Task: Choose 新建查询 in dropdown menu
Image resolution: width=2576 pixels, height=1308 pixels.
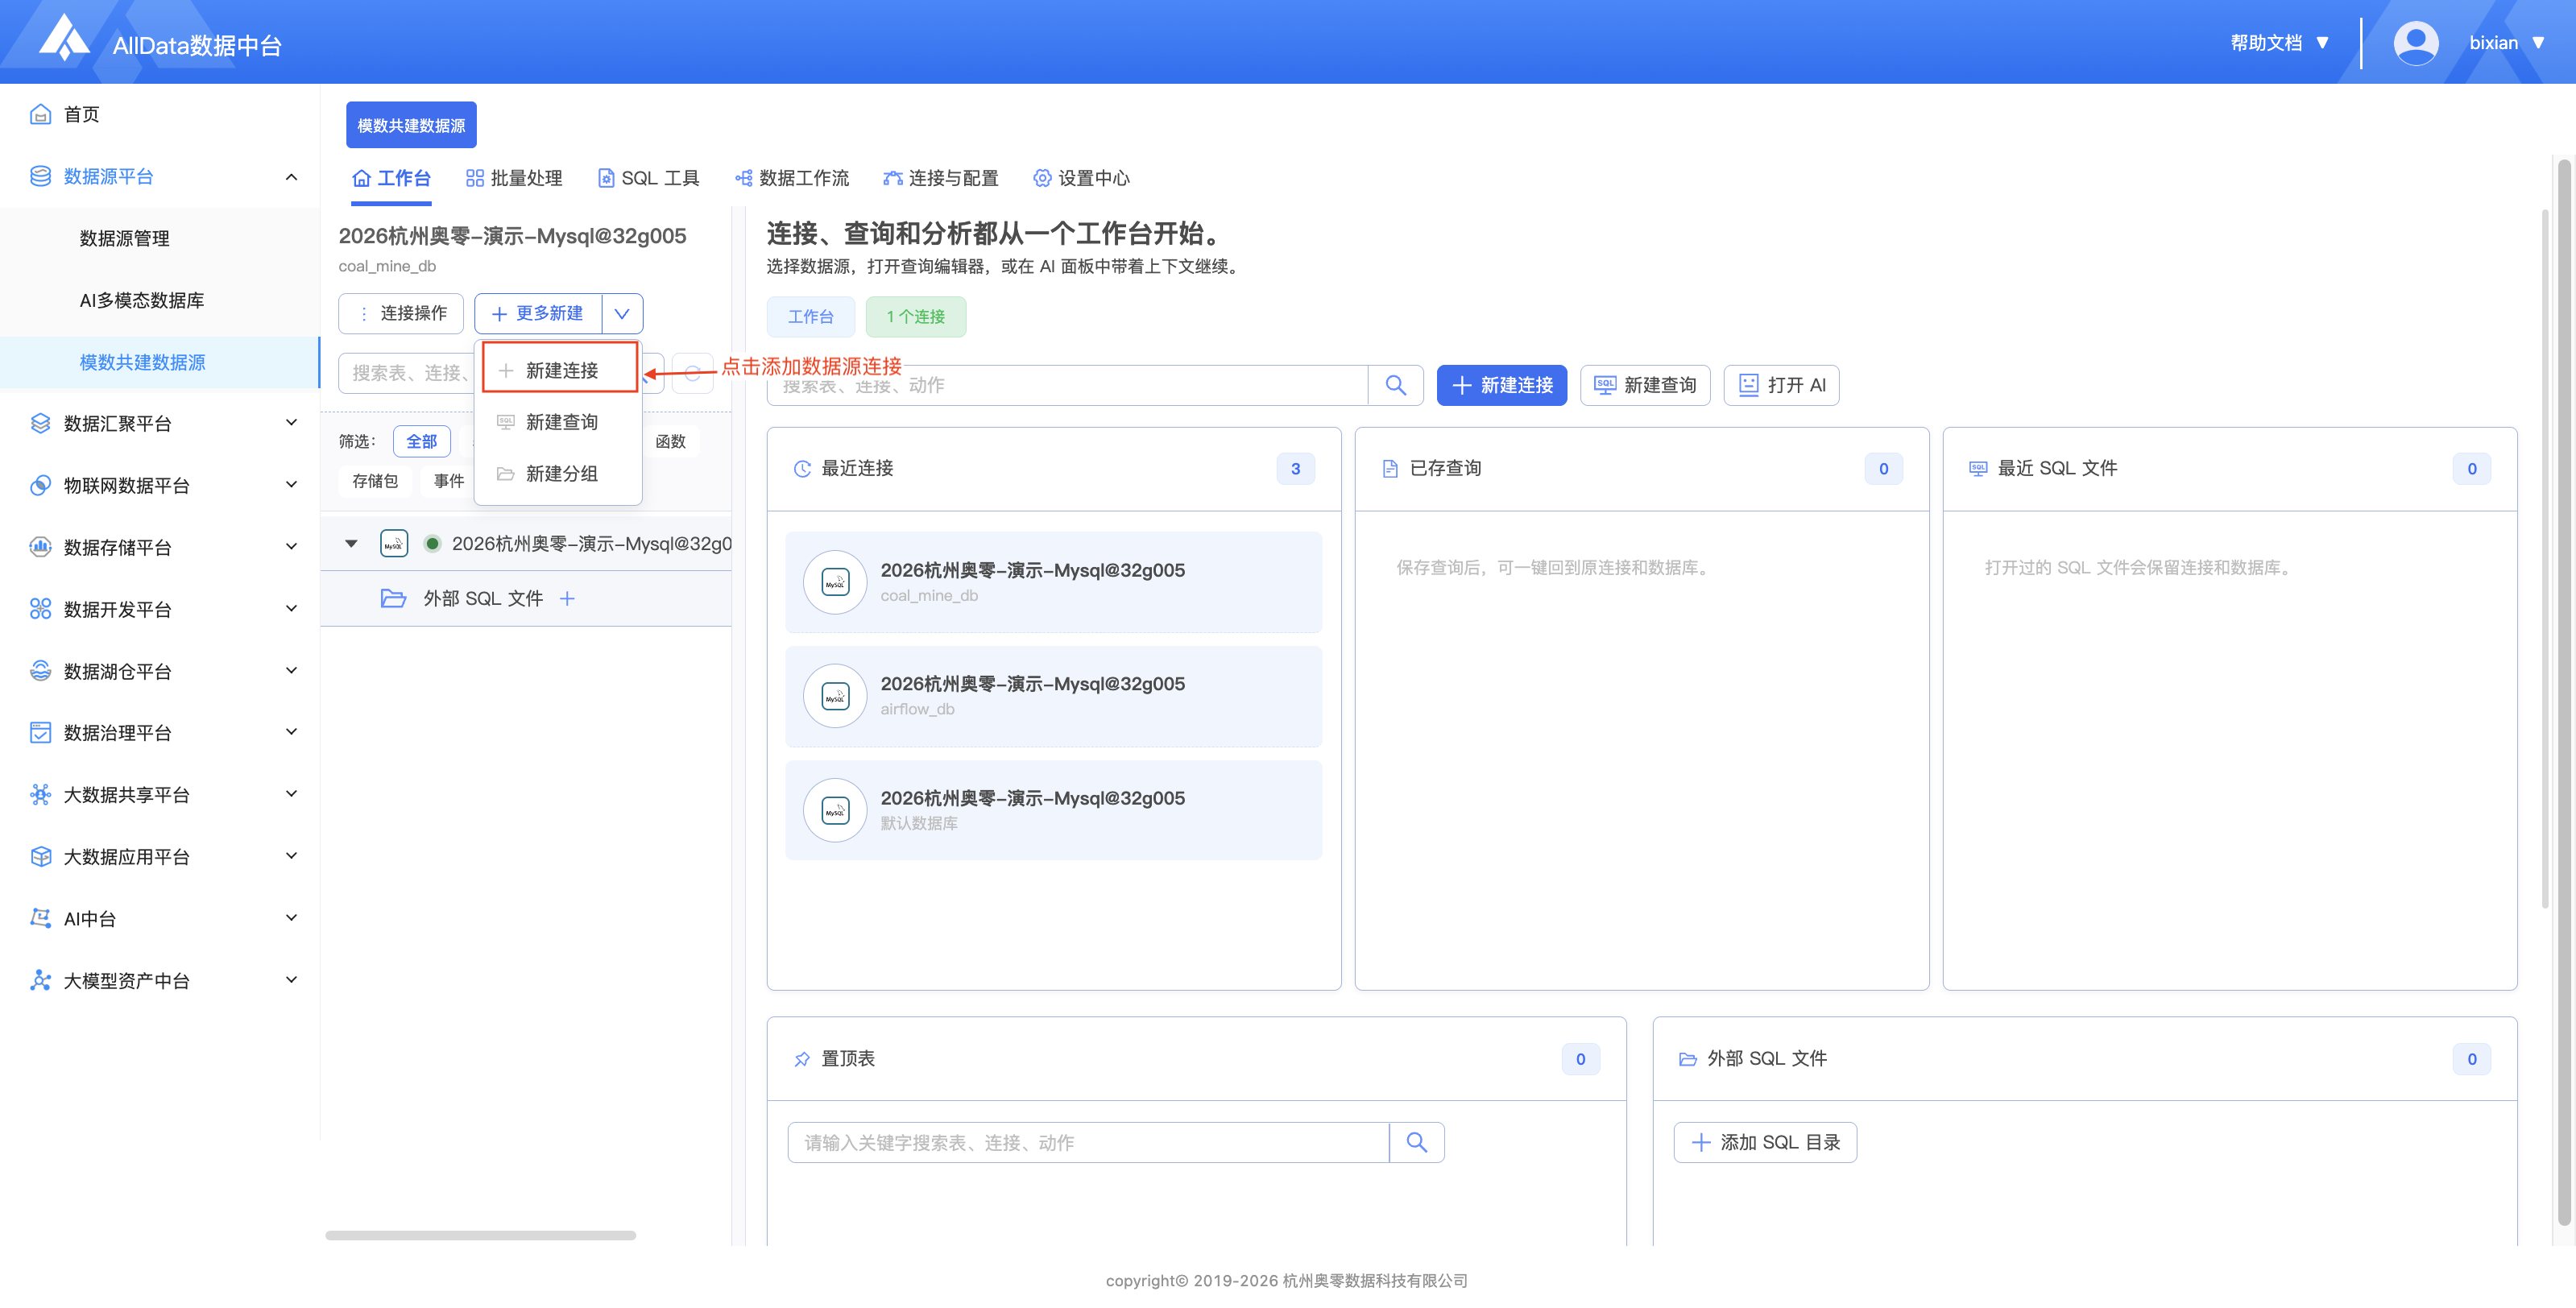Action: (559, 422)
